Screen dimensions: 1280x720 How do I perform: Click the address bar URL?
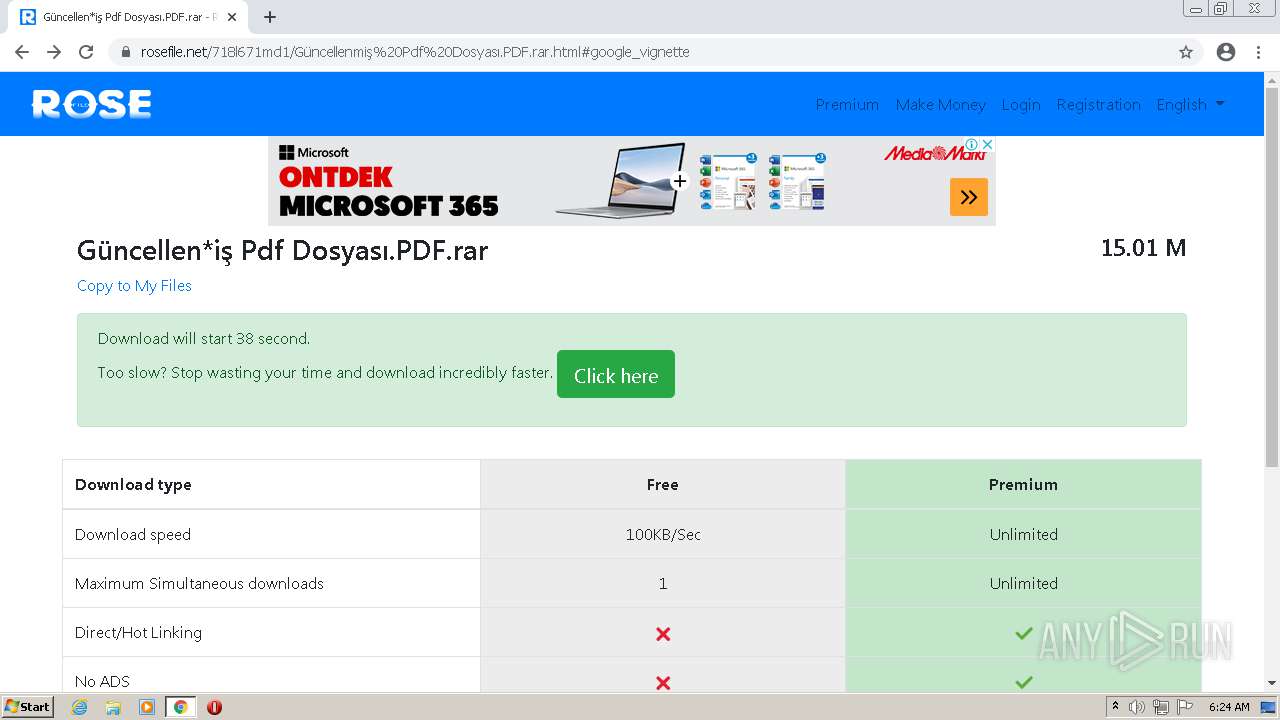[x=415, y=52]
